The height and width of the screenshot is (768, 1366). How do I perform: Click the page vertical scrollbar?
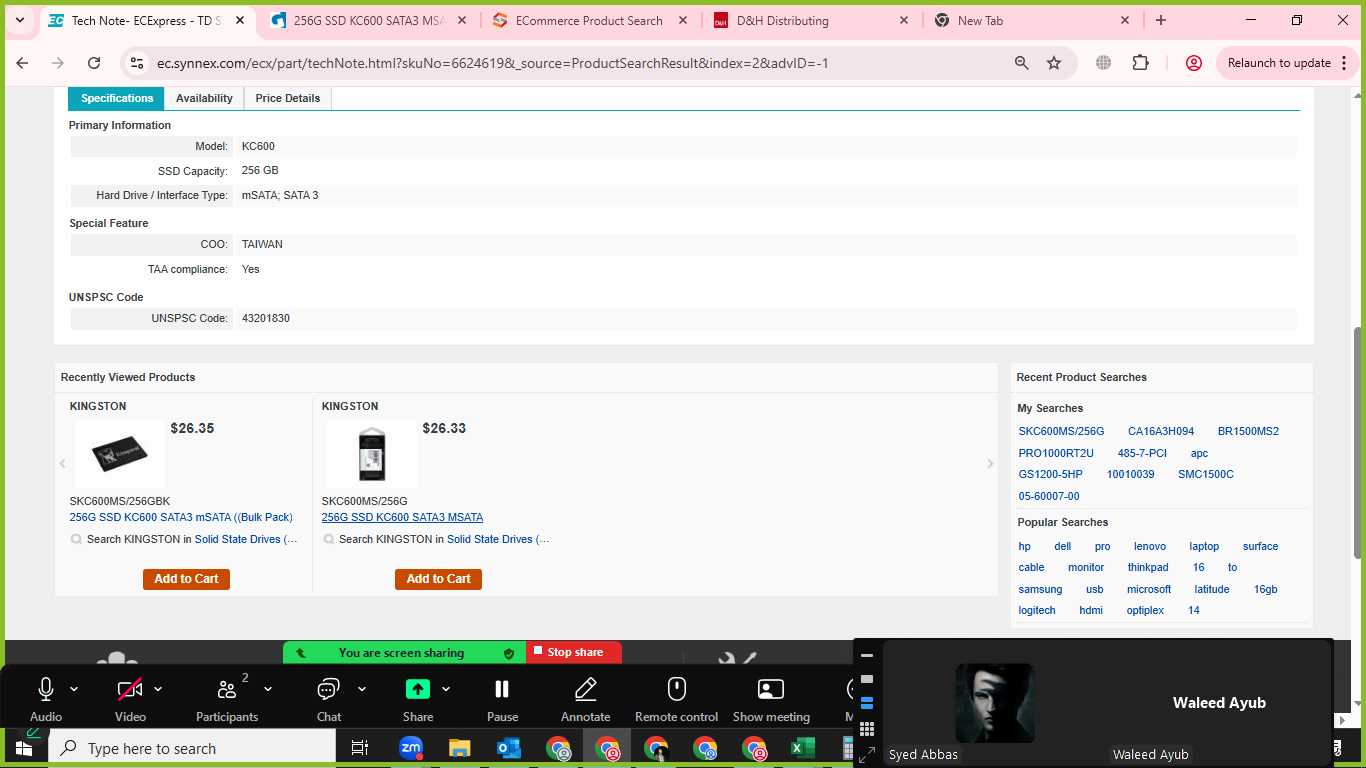[x=1358, y=443]
